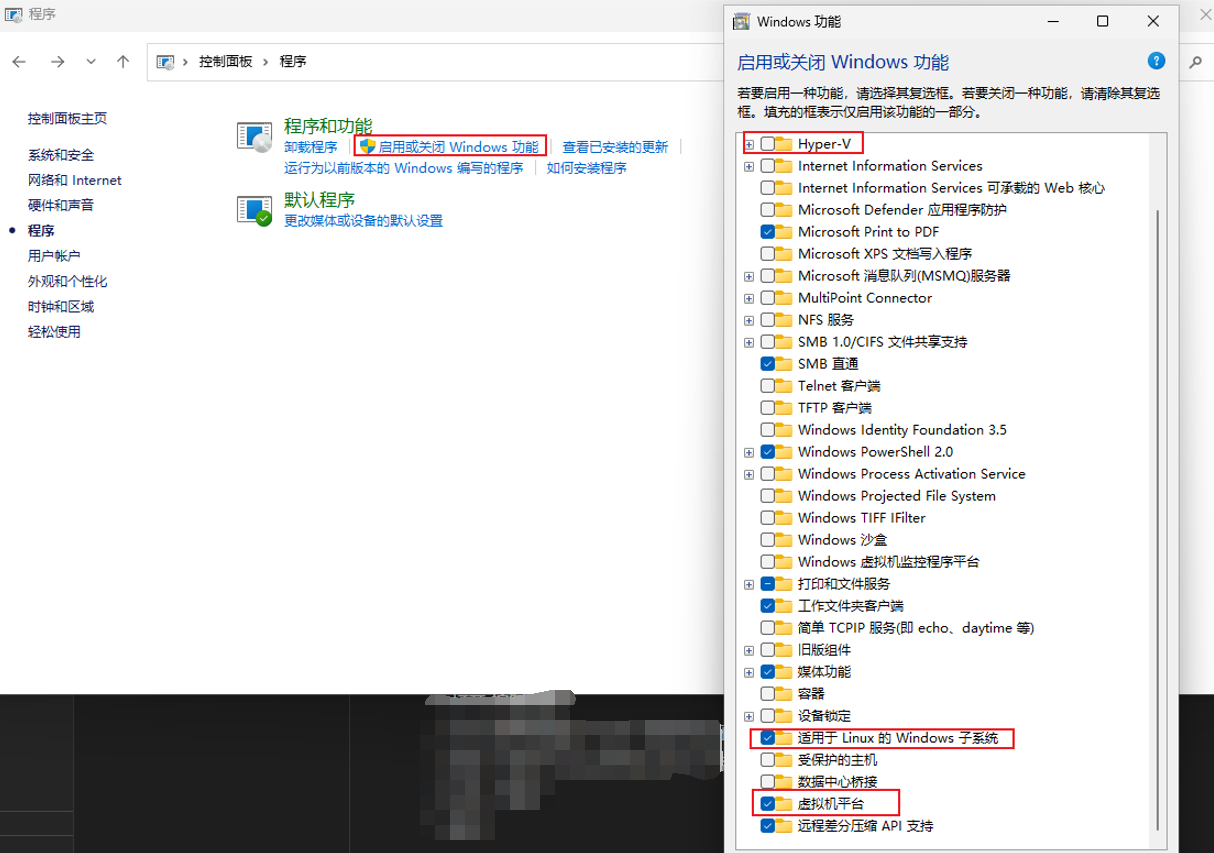Expand 打印和文件服务 node
The image size is (1214, 853).
[749, 584]
